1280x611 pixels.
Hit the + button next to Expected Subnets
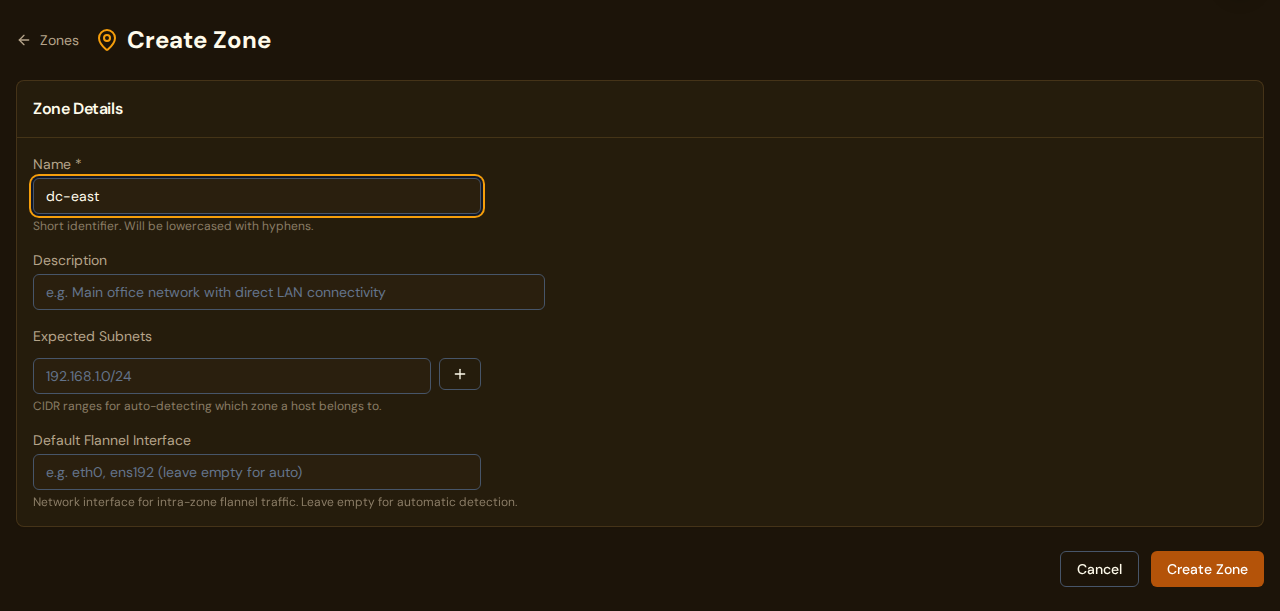[x=460, y=374]
